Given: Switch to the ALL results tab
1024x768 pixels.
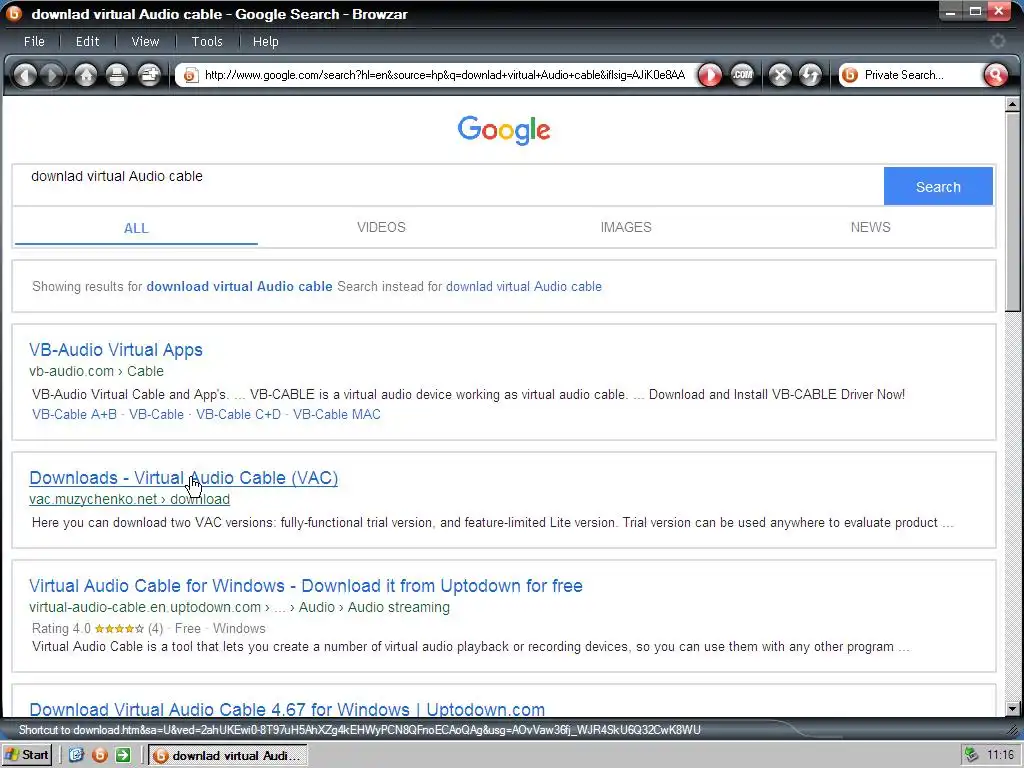Looking at the screenshot, I should pos(136,228).
